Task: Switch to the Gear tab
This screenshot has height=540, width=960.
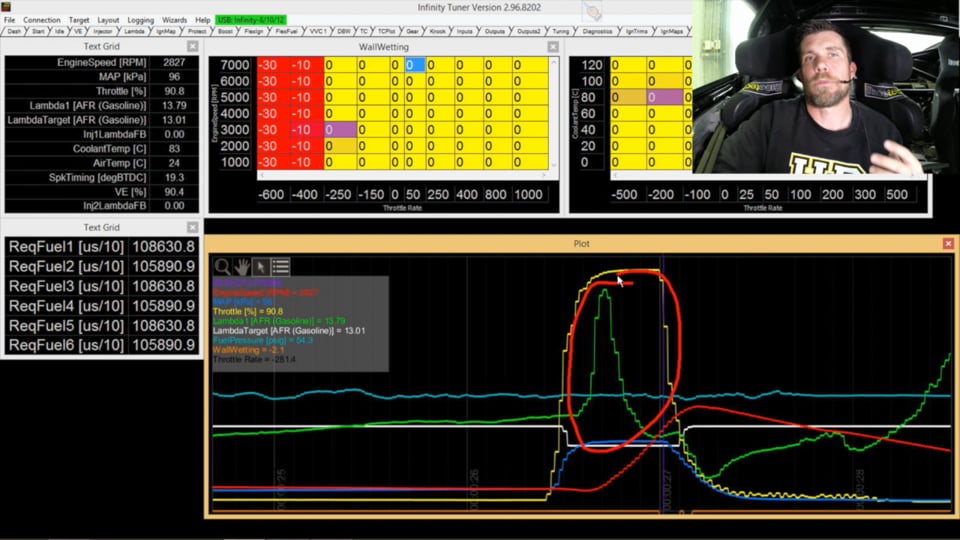Action: (413, 31)
